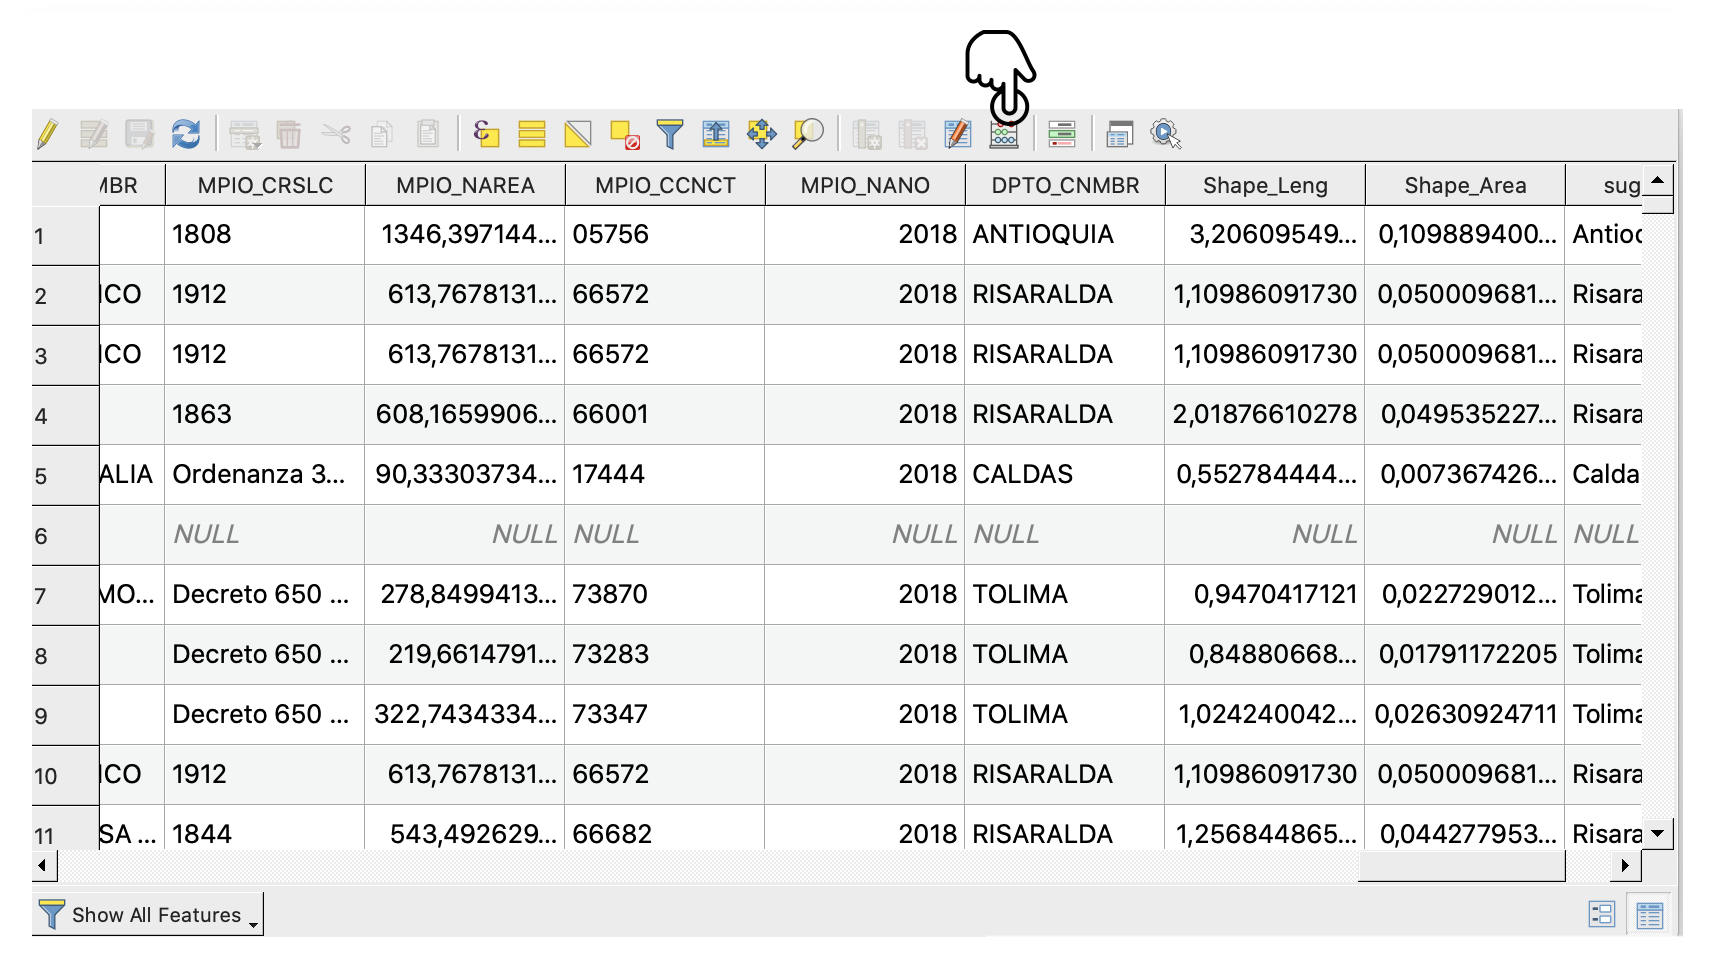Click the Ordenanza 3... cell

click(265, 475)
